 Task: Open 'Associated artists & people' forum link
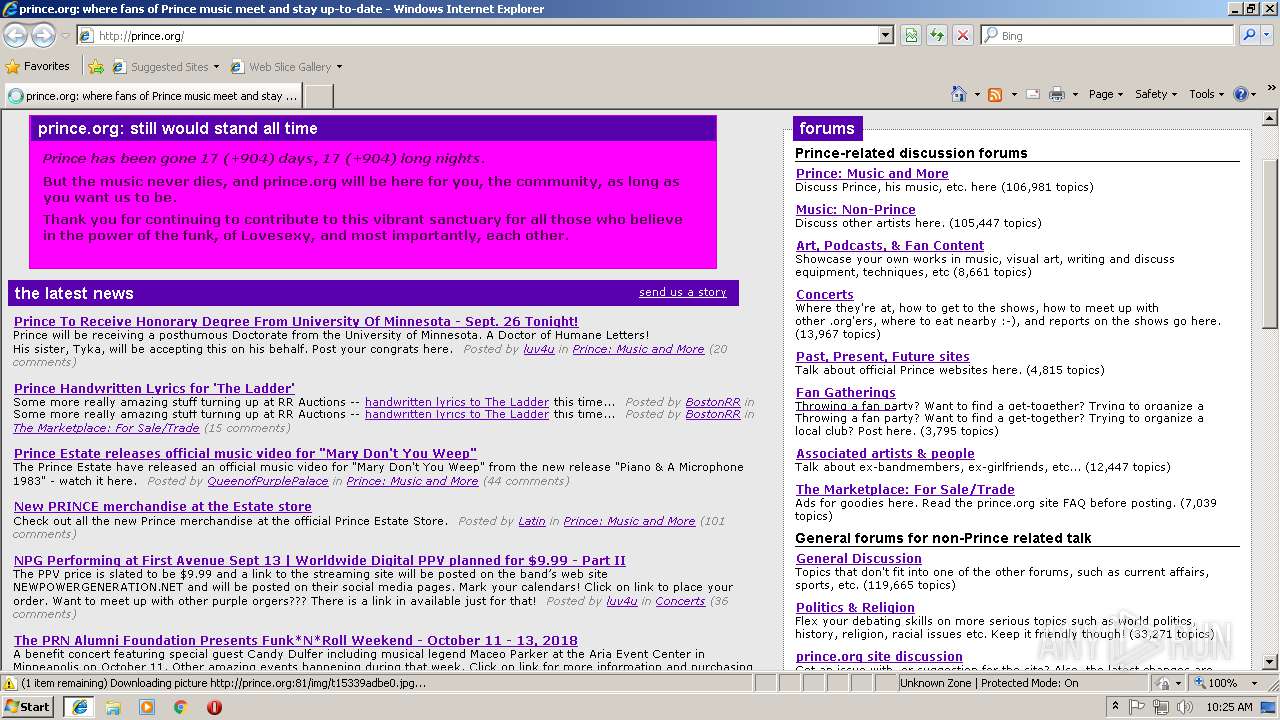pos(885,453)
